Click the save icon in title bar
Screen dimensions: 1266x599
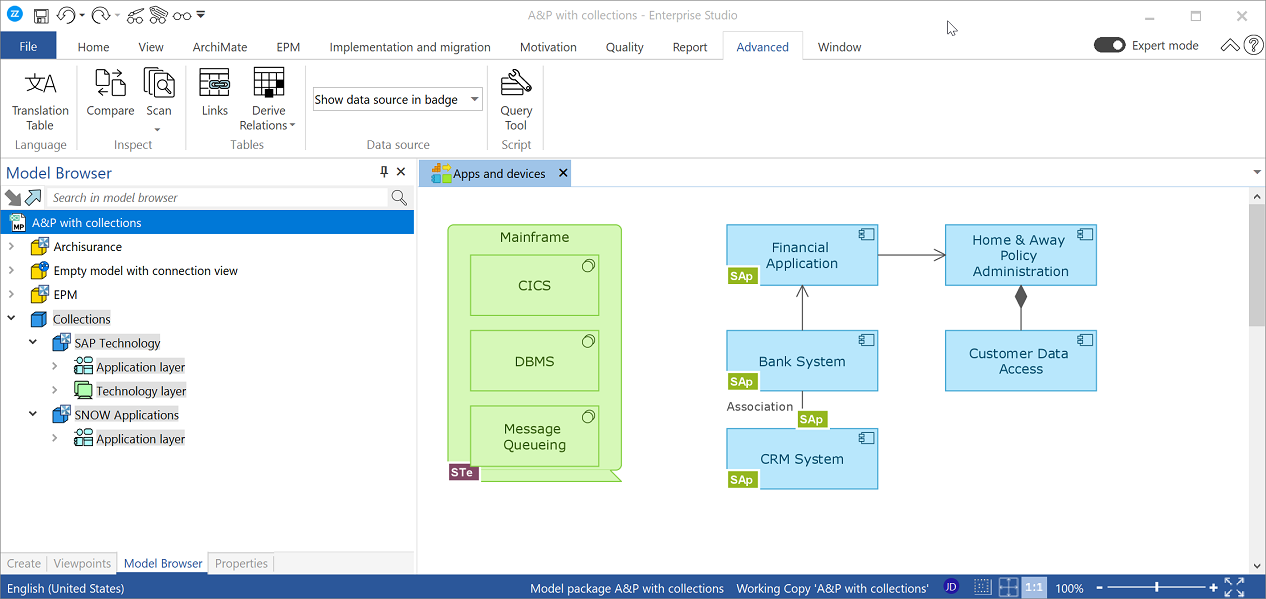(x=41, y=16)
